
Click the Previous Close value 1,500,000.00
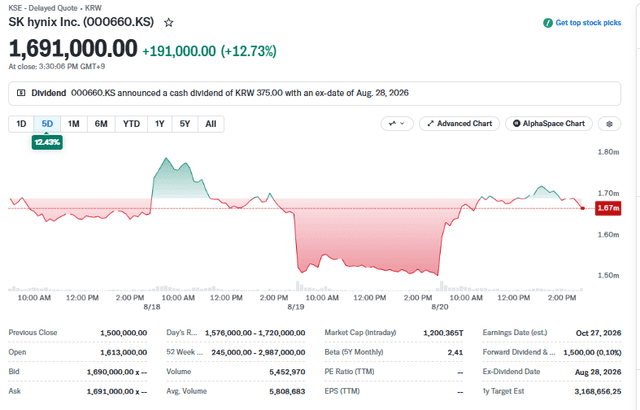pyautogui.click(x=124, y=333)
